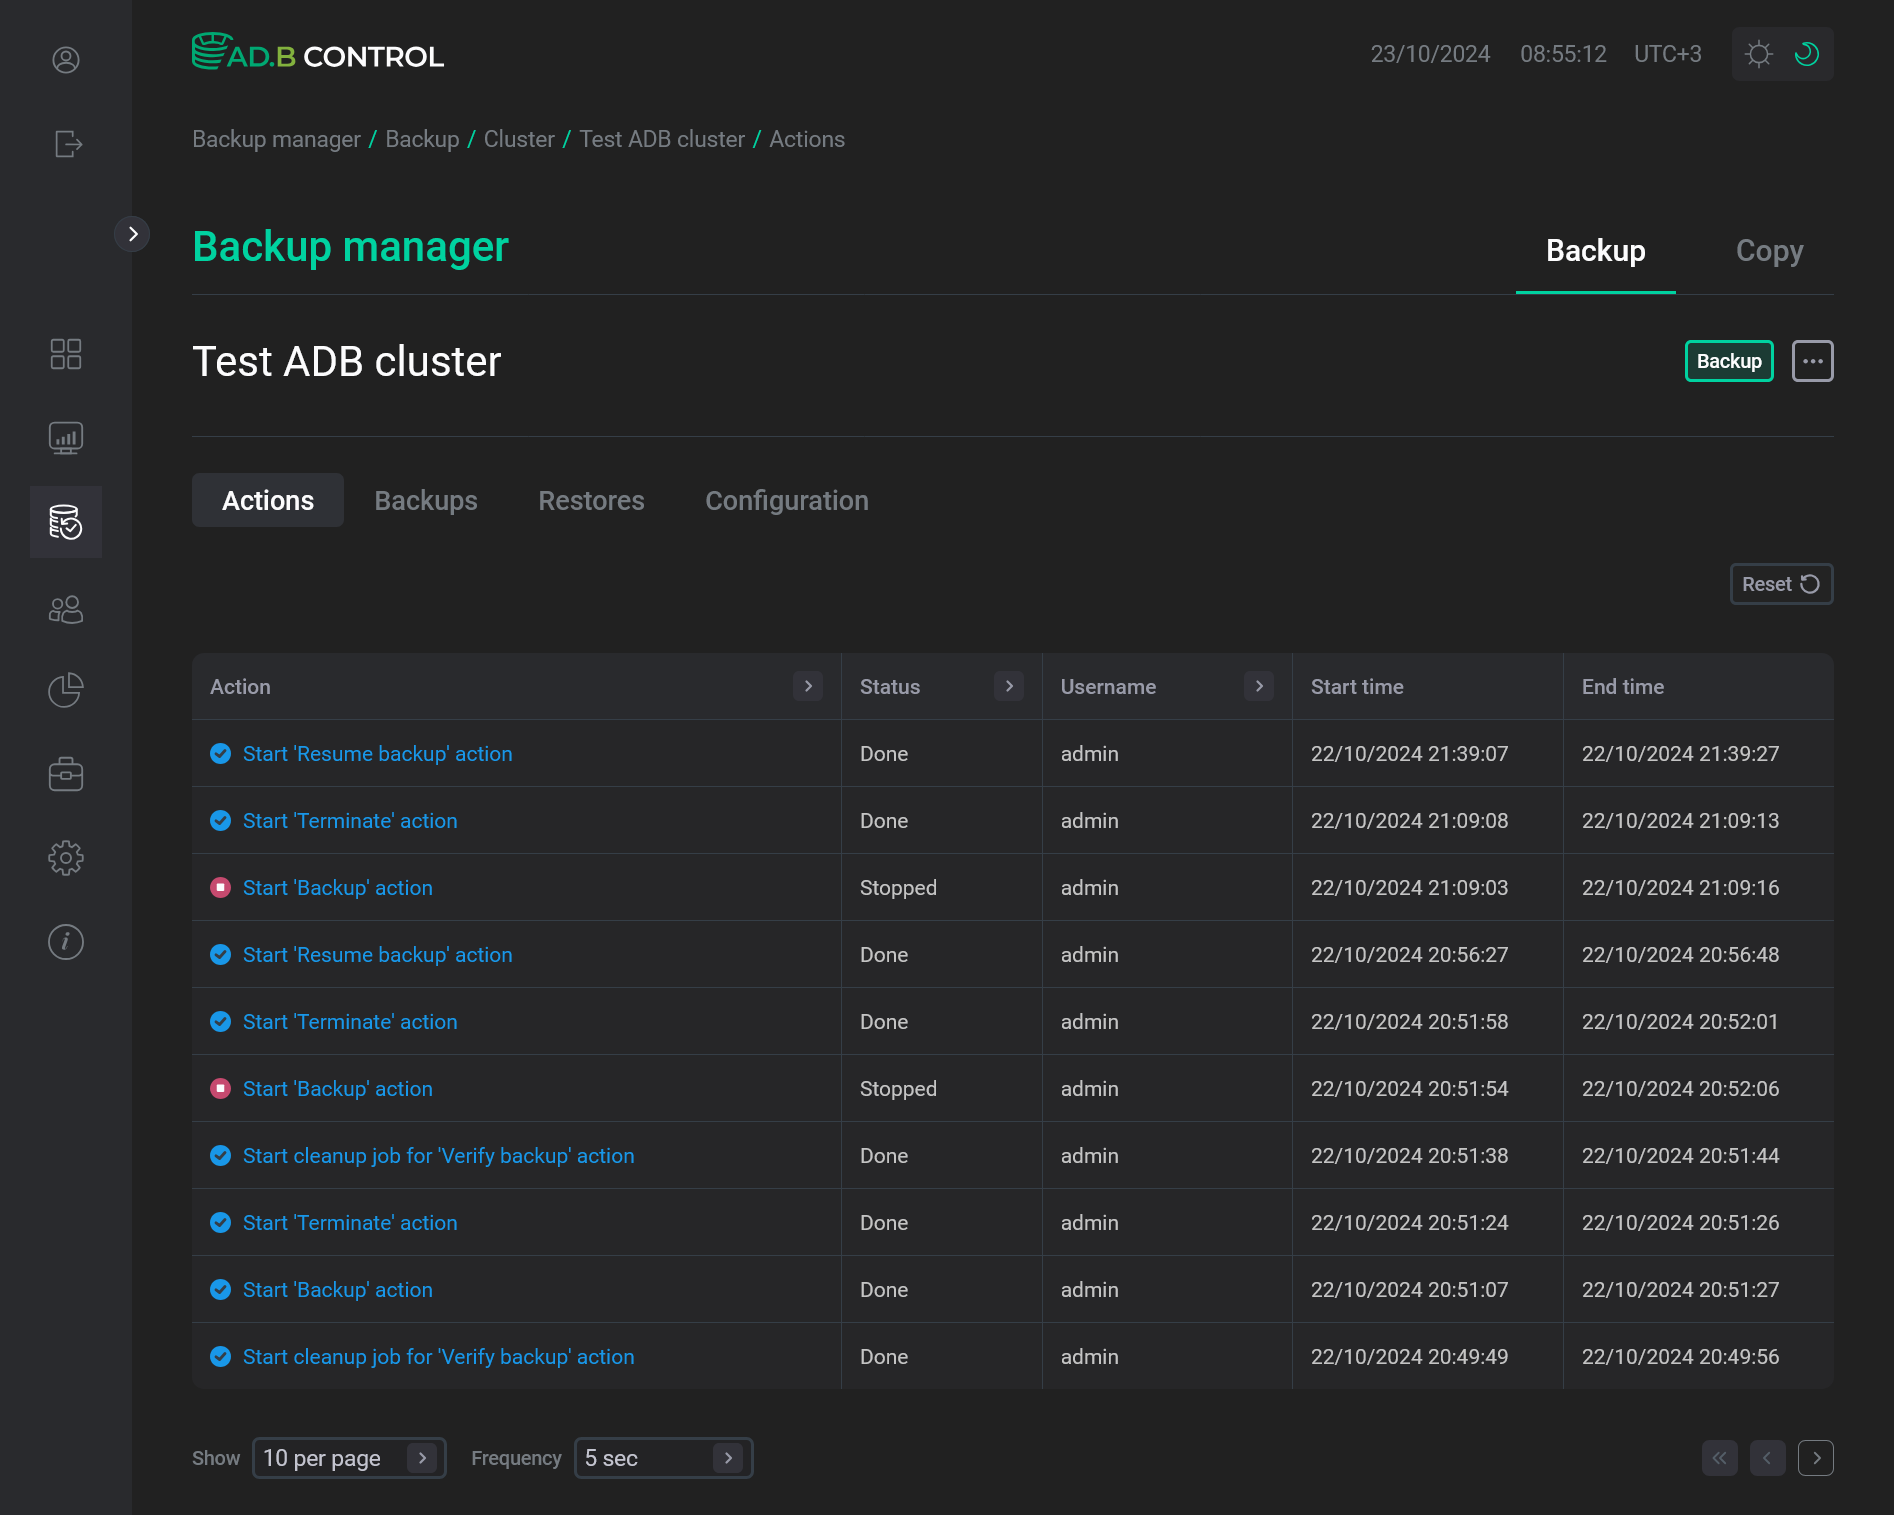Click the Reset filters button
Screen dimensions: 1894x1515
point(1781,584)
